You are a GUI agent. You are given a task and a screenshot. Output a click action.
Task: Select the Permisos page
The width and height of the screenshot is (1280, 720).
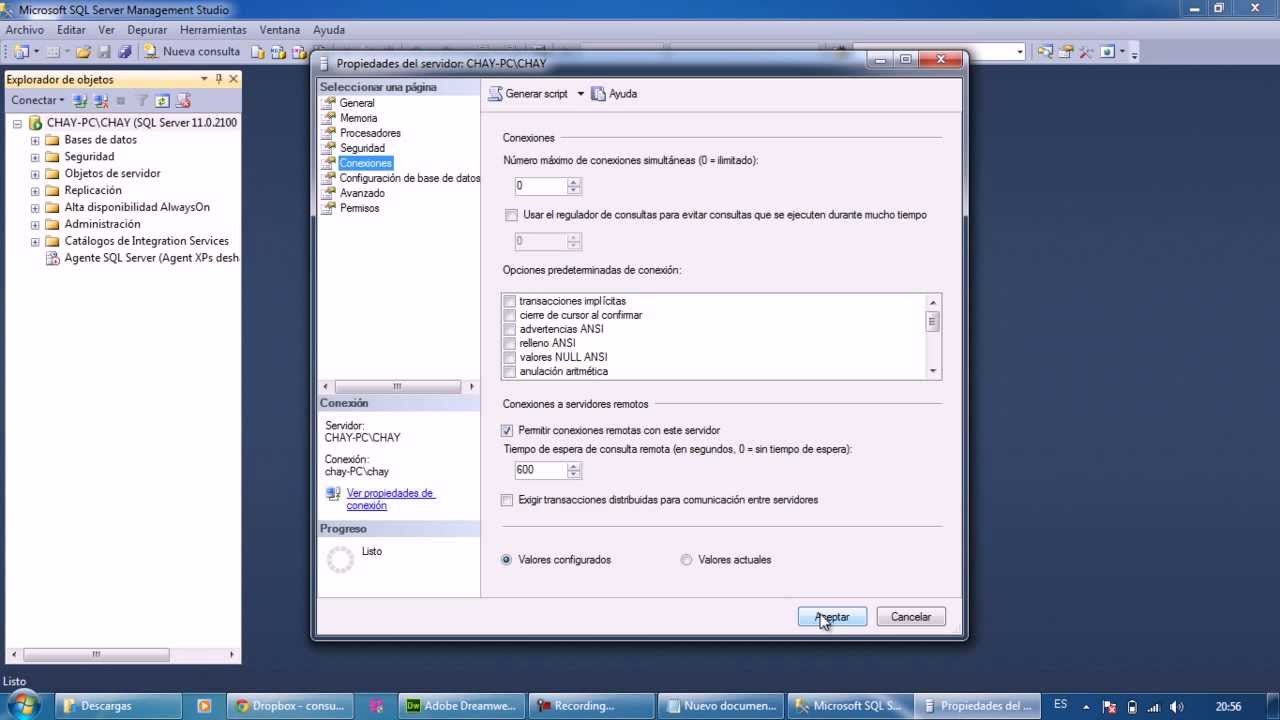point(359,208)
